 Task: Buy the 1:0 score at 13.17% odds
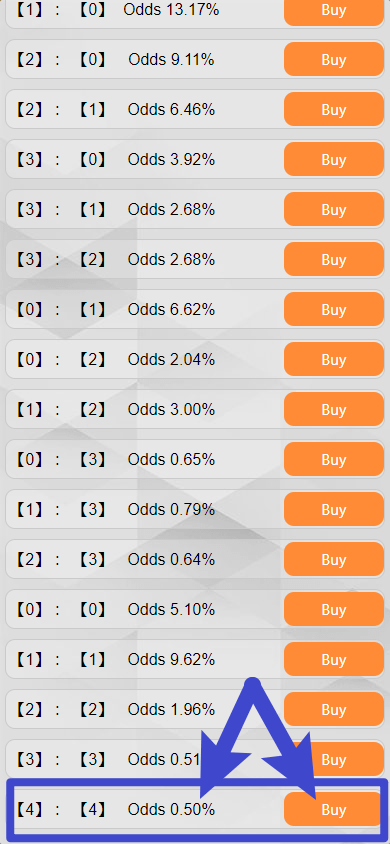tap(334, 10)
